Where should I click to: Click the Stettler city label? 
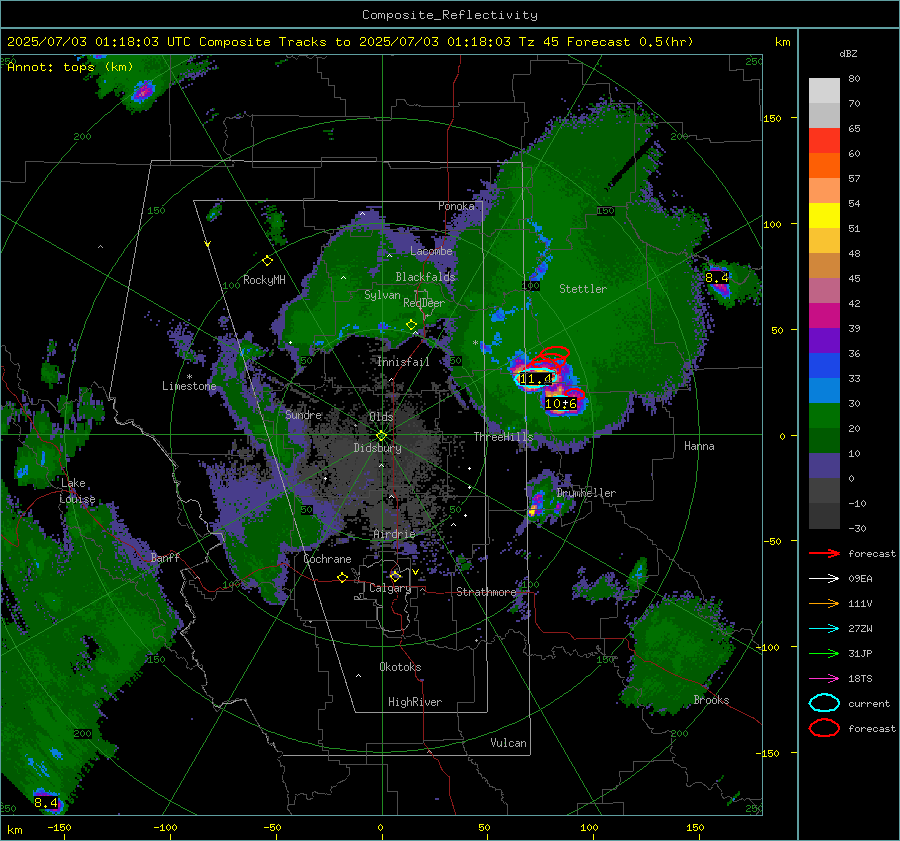583,289
